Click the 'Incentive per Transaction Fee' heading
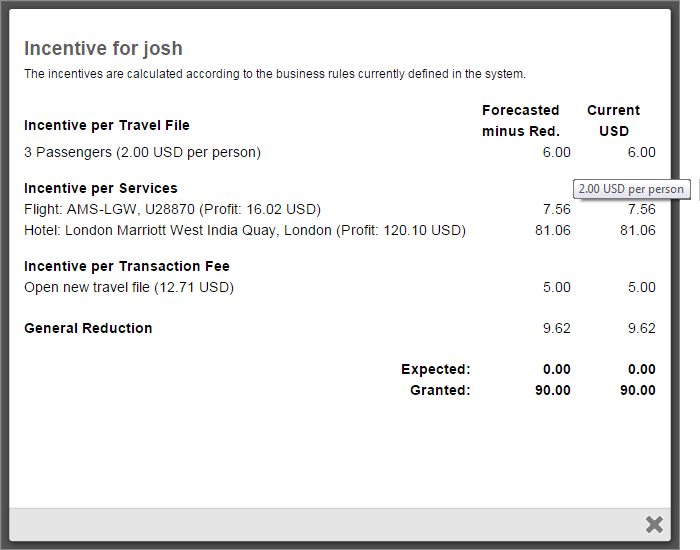 (x=127, y=266)
